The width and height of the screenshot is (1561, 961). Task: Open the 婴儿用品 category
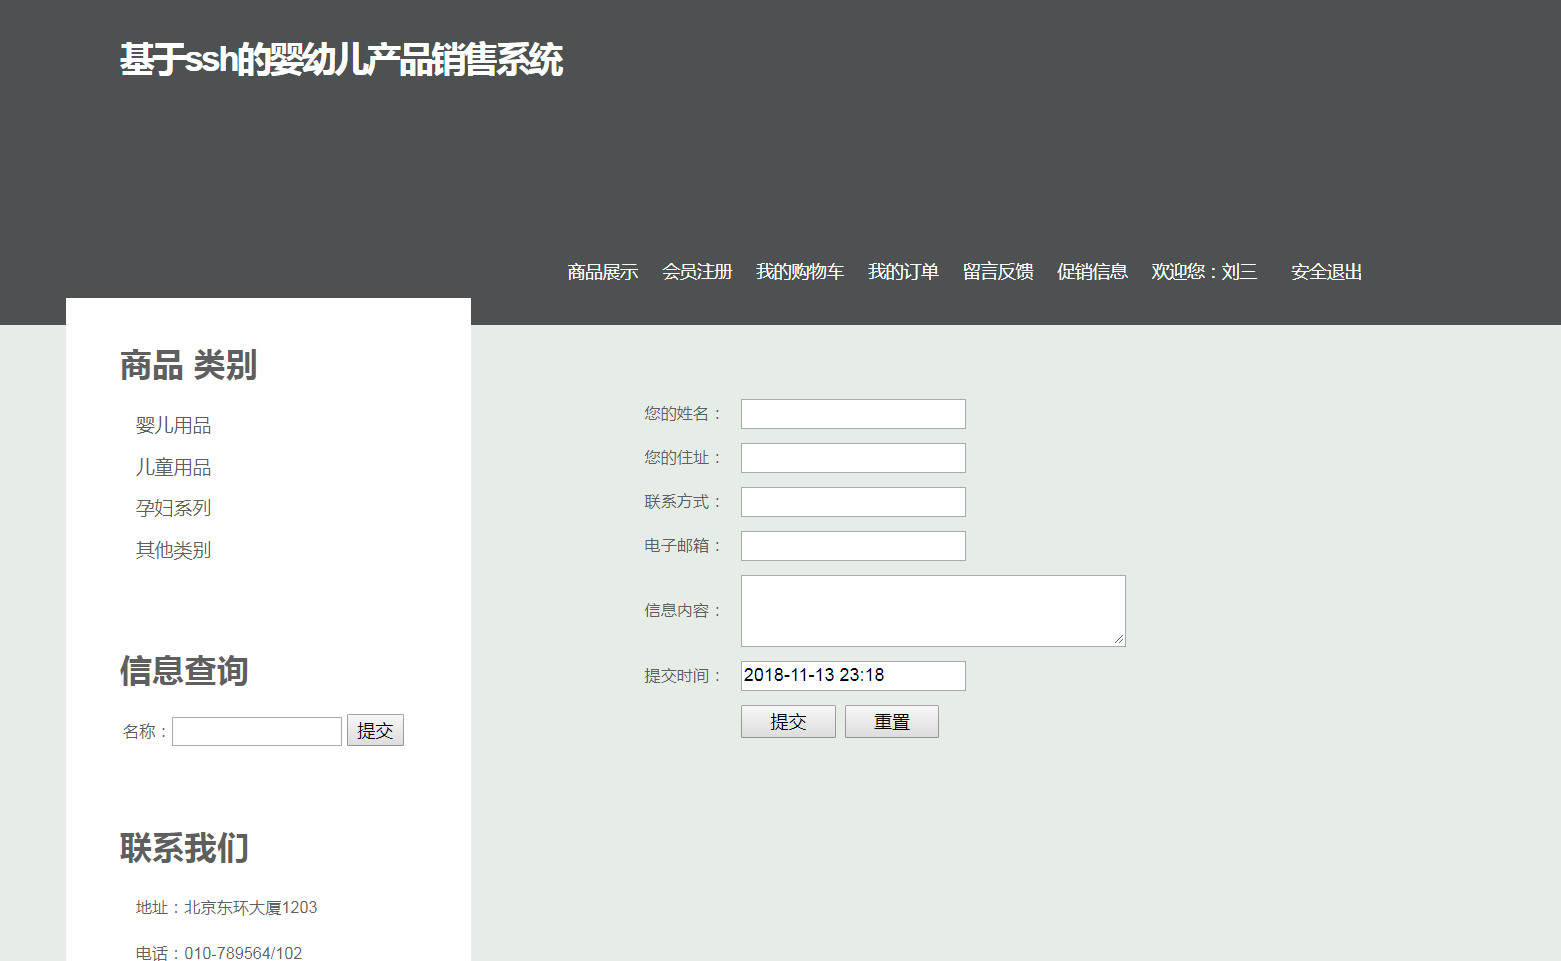click(x=173, y=425)
